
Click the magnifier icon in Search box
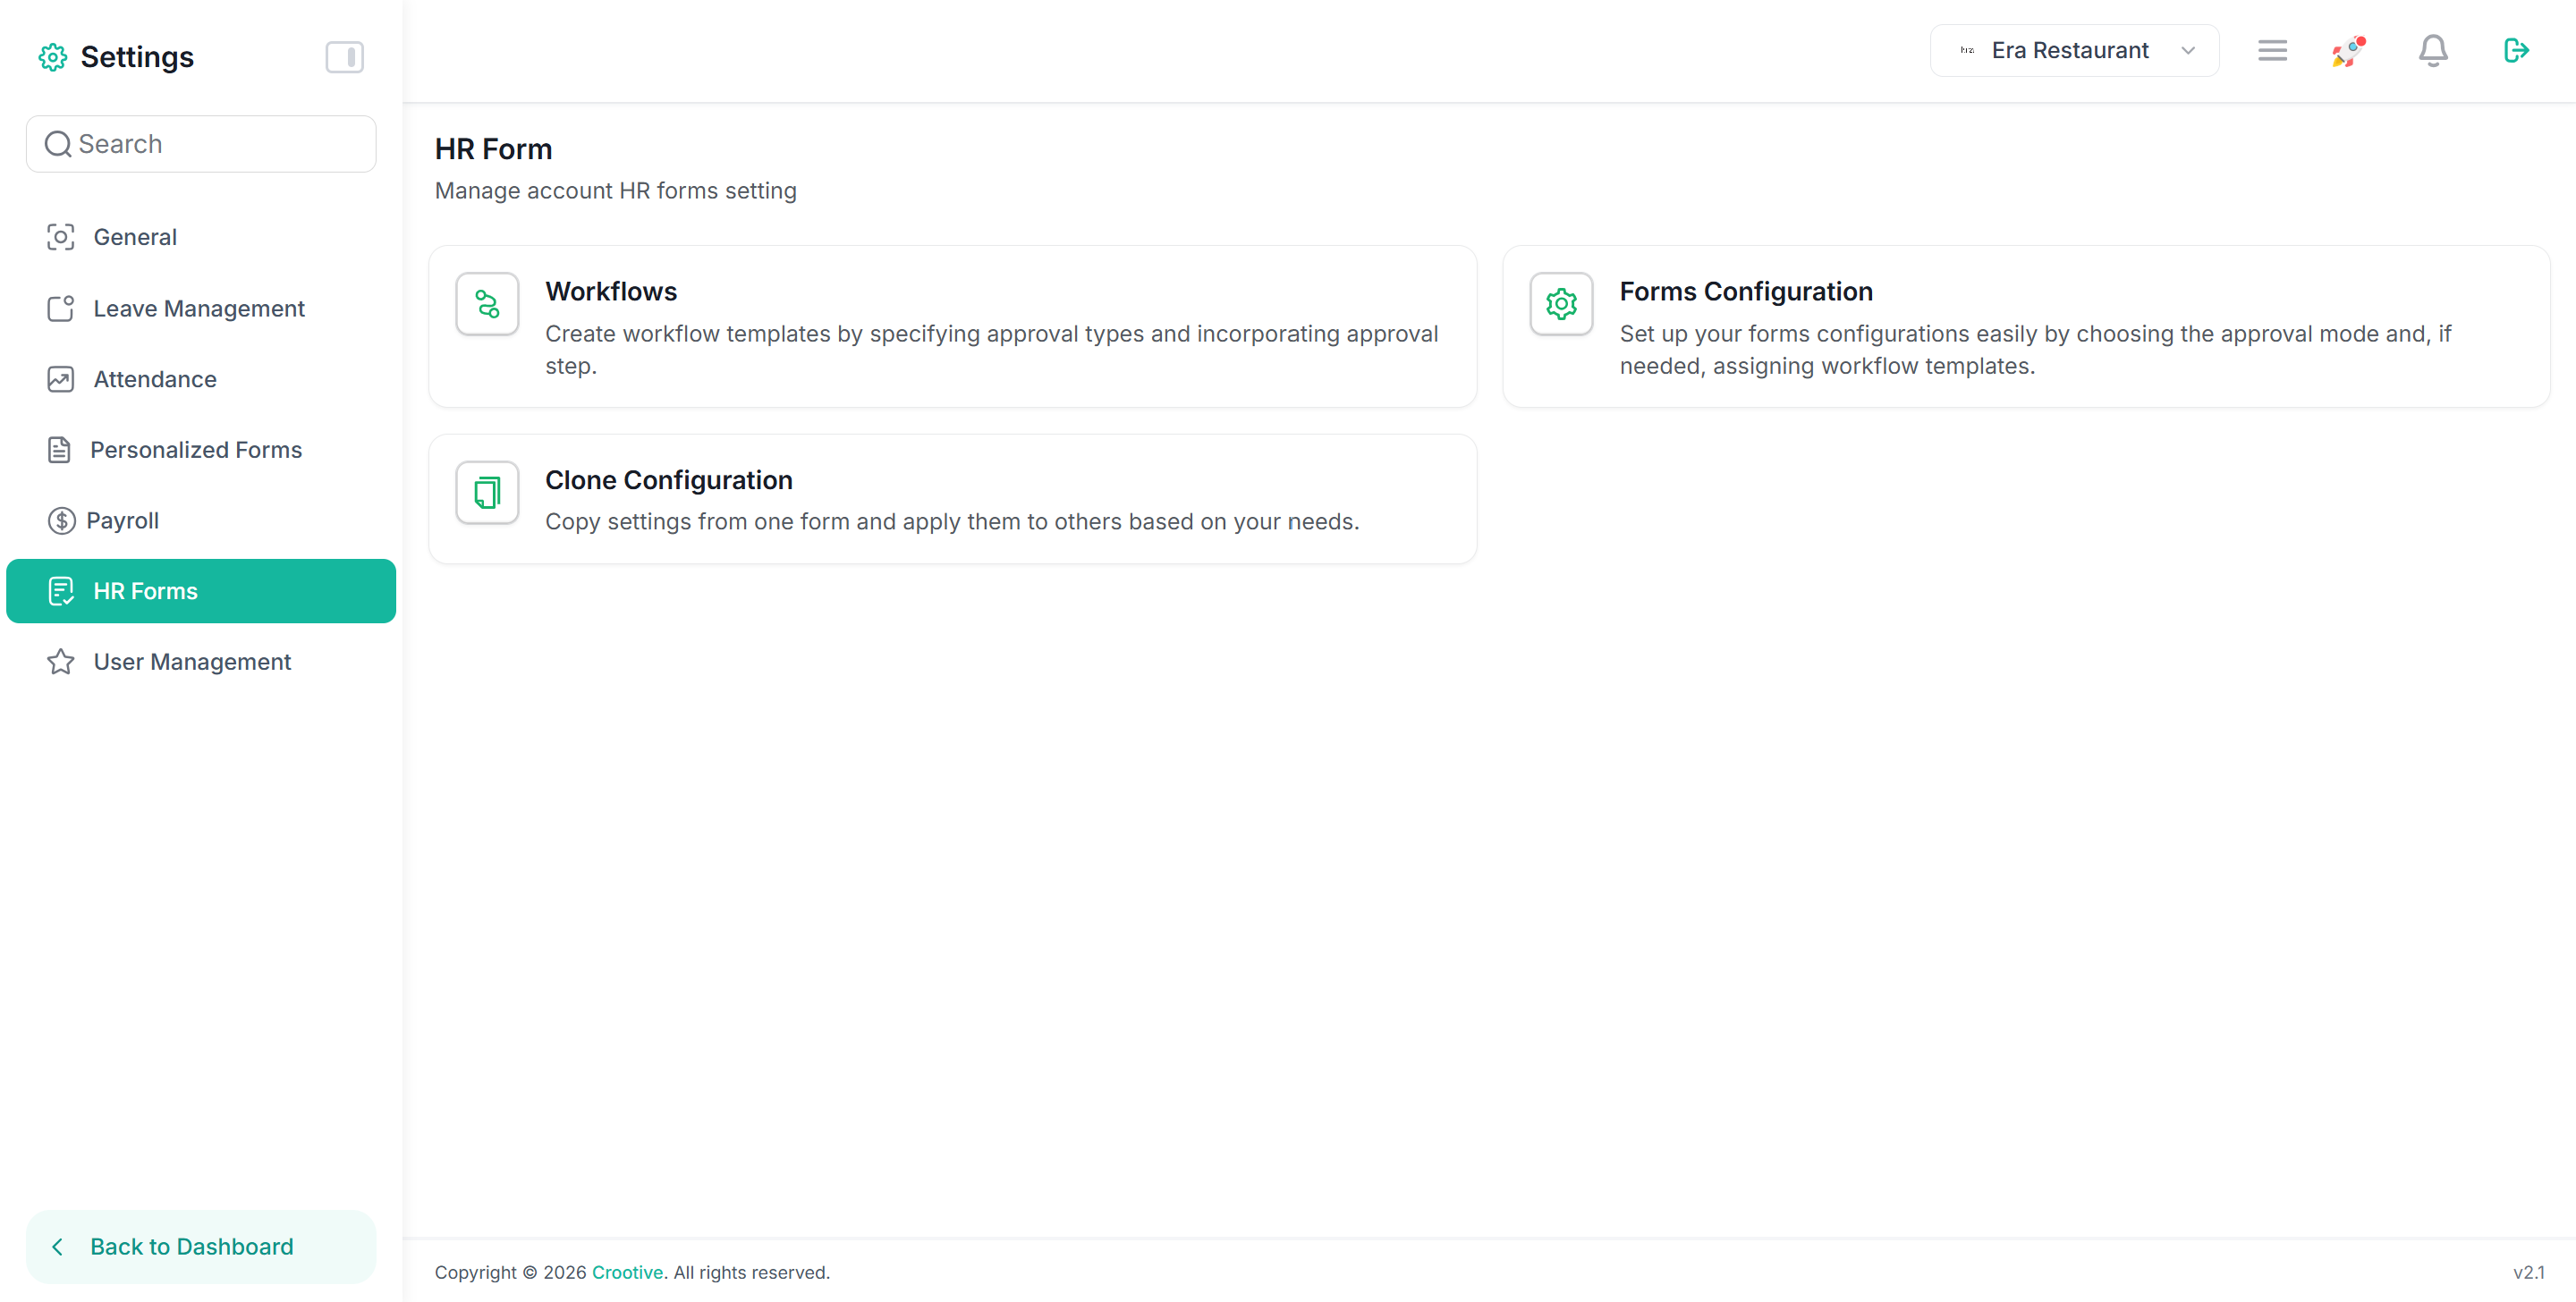[x=58, y=144]
